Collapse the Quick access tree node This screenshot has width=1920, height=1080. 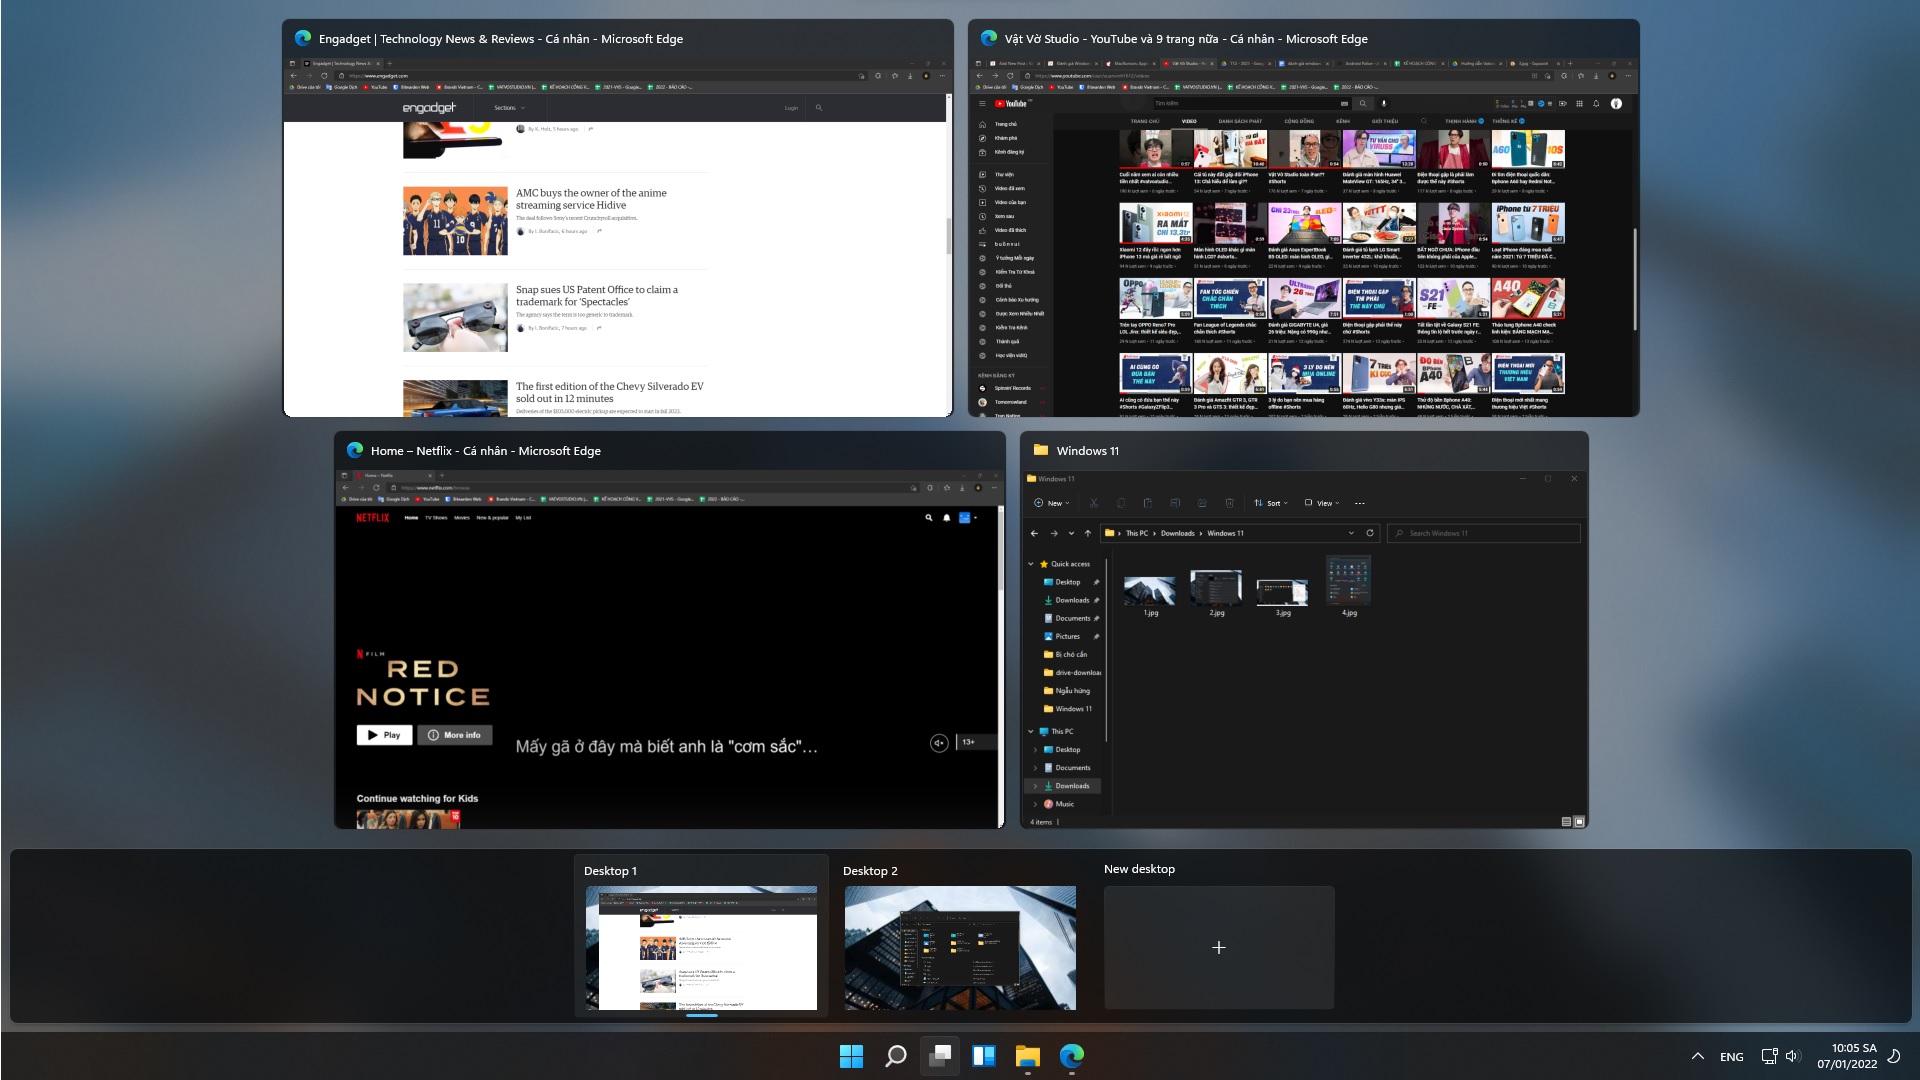point(1031,564)
